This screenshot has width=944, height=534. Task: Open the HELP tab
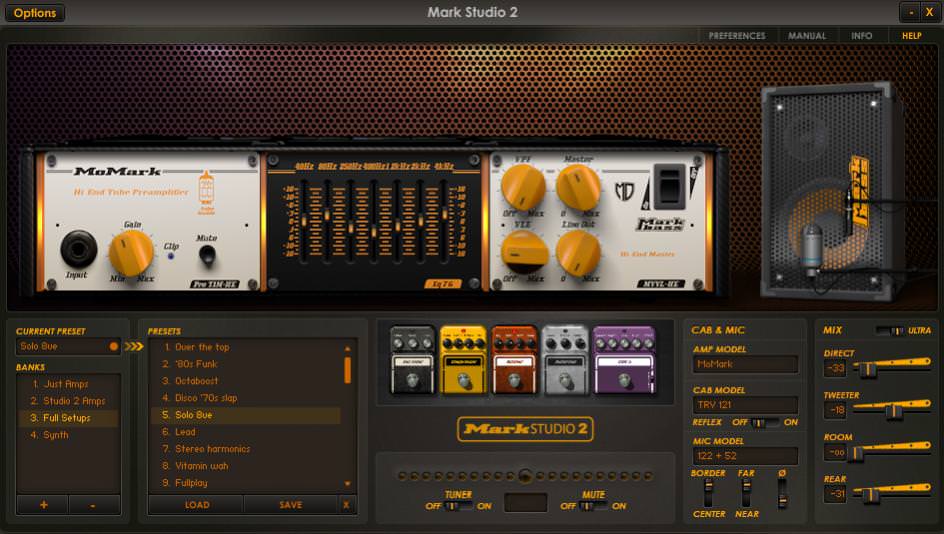tap(911, 36)
